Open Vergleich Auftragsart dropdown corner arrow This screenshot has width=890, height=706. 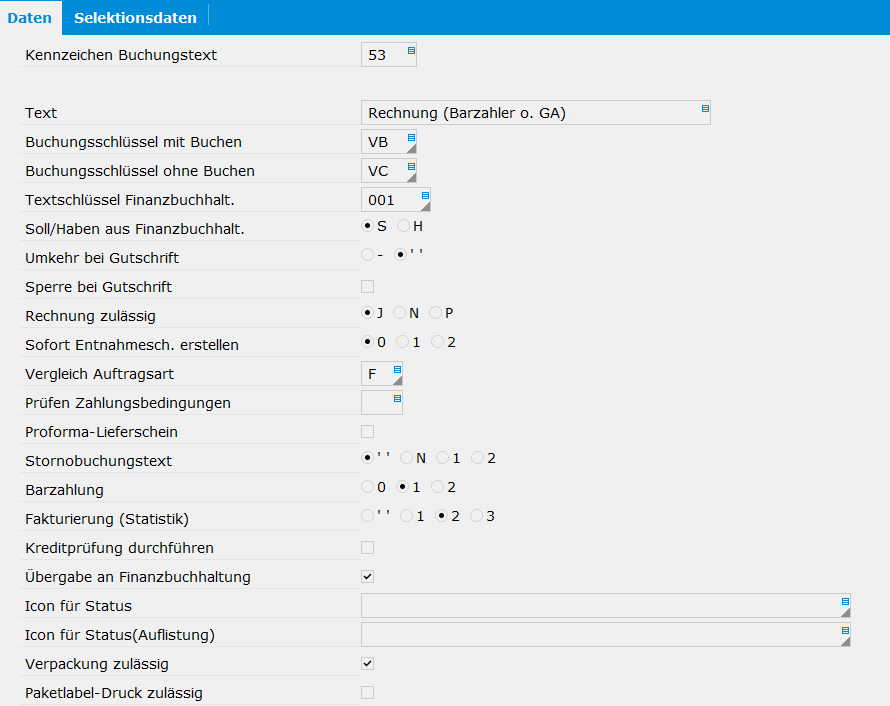[397, 380]
